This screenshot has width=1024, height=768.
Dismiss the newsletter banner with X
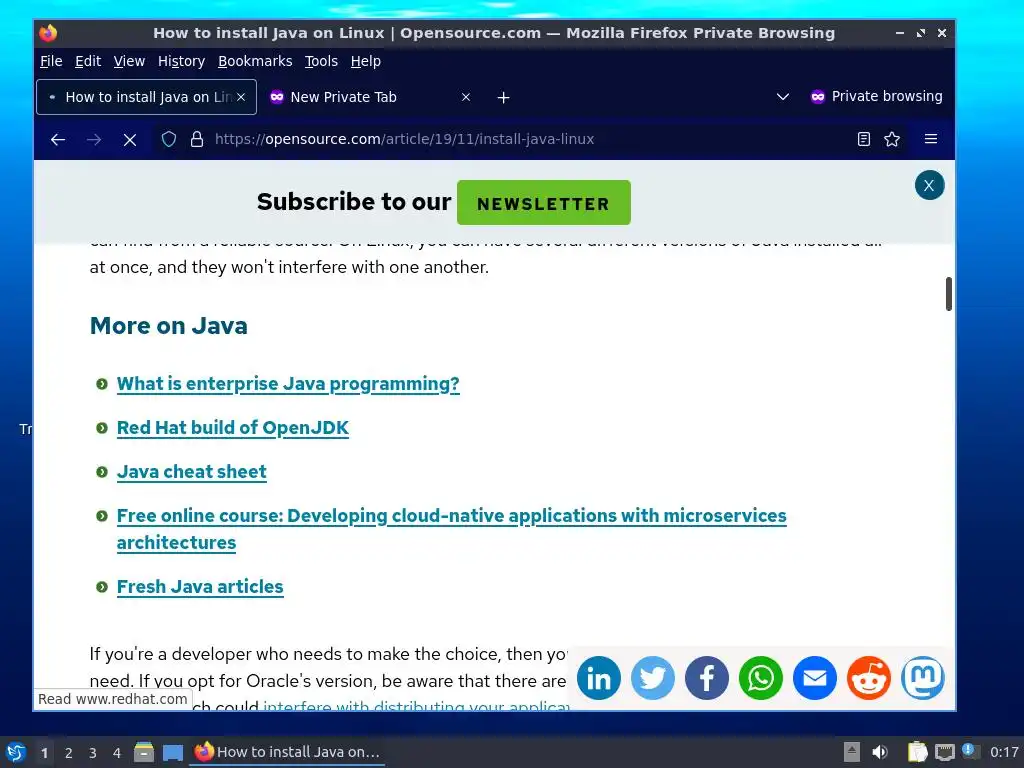[929, 185]
